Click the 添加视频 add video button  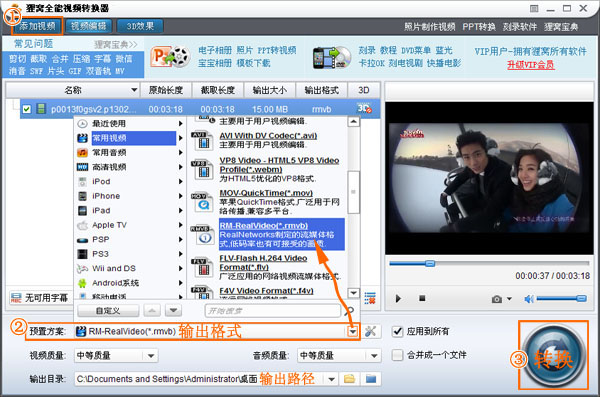(x=37, y=26)
